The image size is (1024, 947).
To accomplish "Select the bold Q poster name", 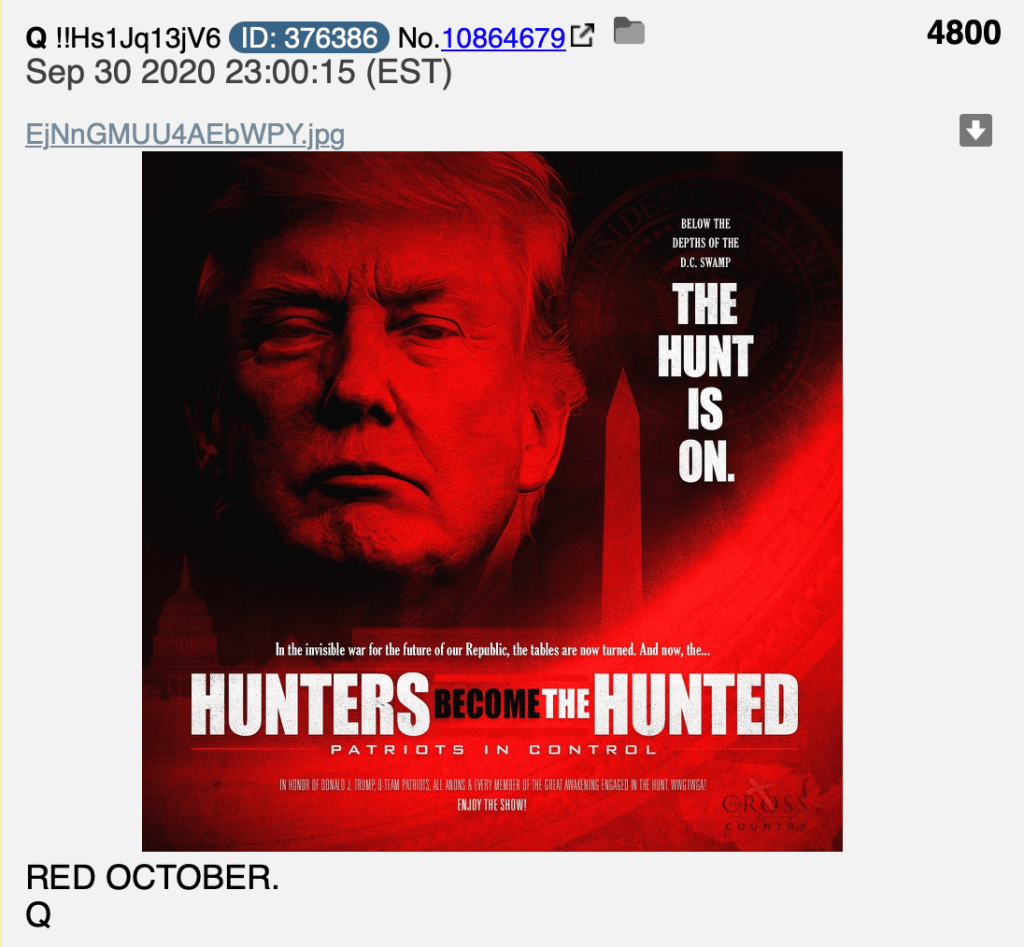I will point(36,39).
